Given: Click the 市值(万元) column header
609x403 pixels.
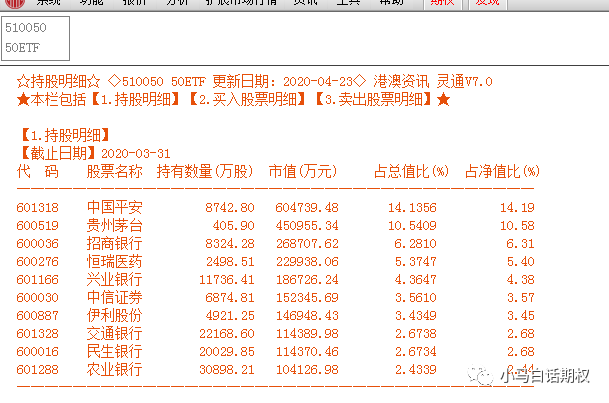Looking at the screenshot, I should [x=303, y=171].
